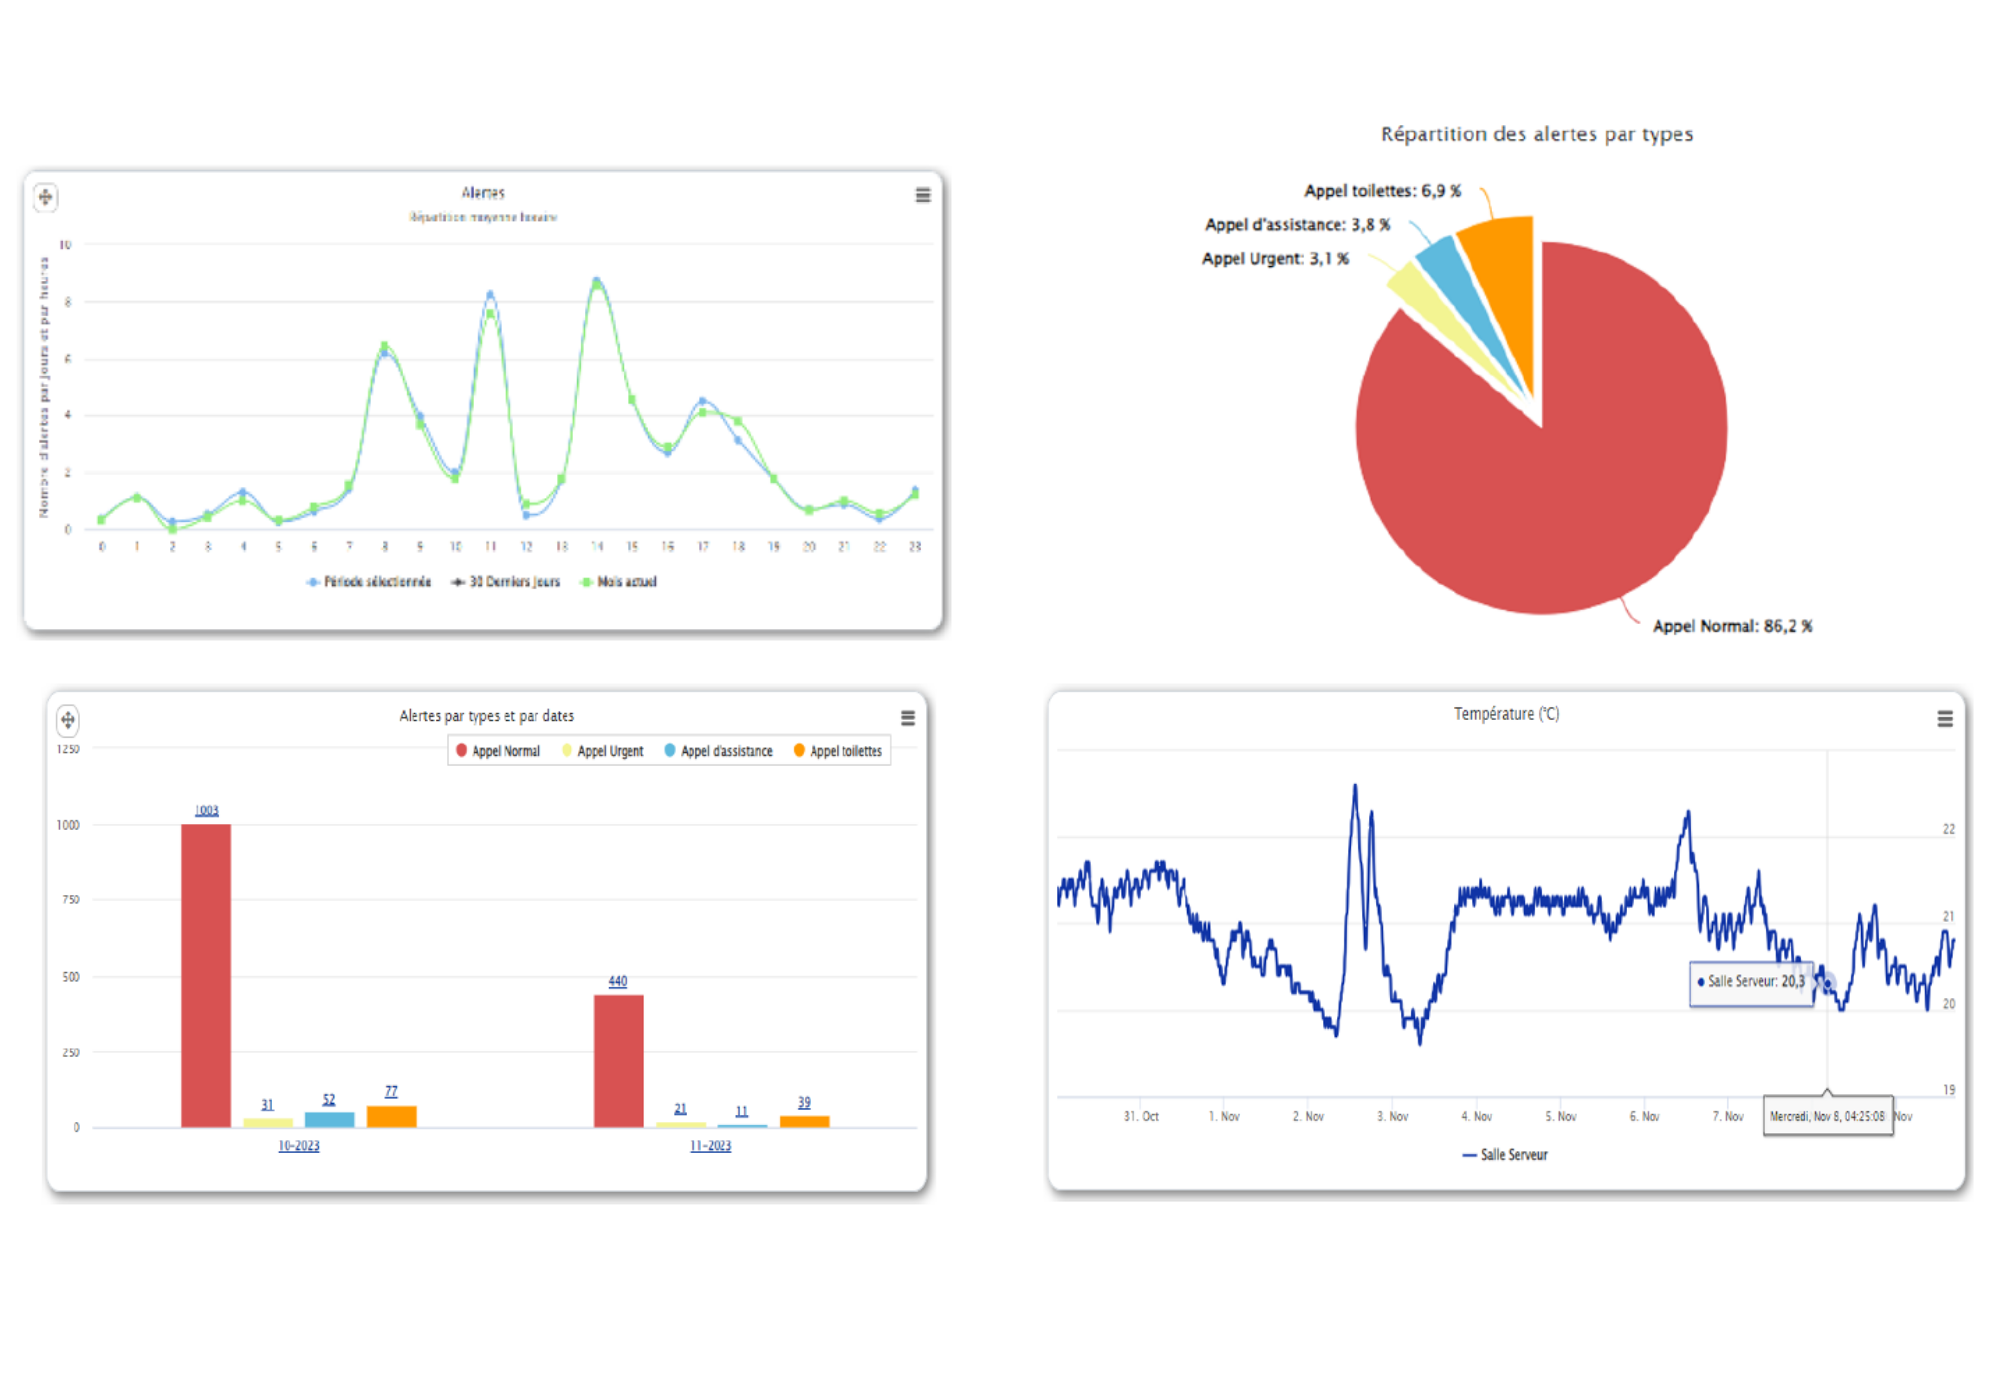Click the move handle on Alertes chart

coord(46,197)
